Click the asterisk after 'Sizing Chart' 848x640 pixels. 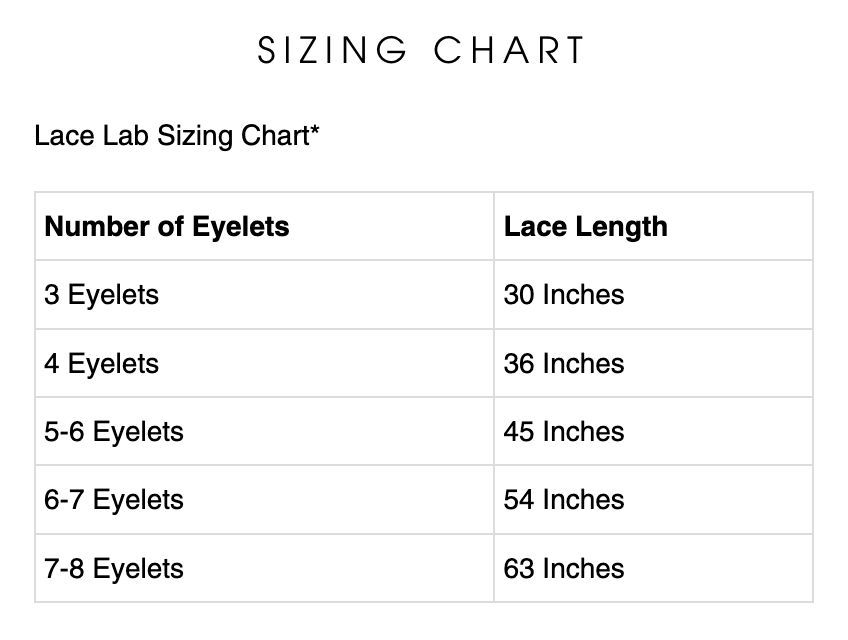point(315,132)
